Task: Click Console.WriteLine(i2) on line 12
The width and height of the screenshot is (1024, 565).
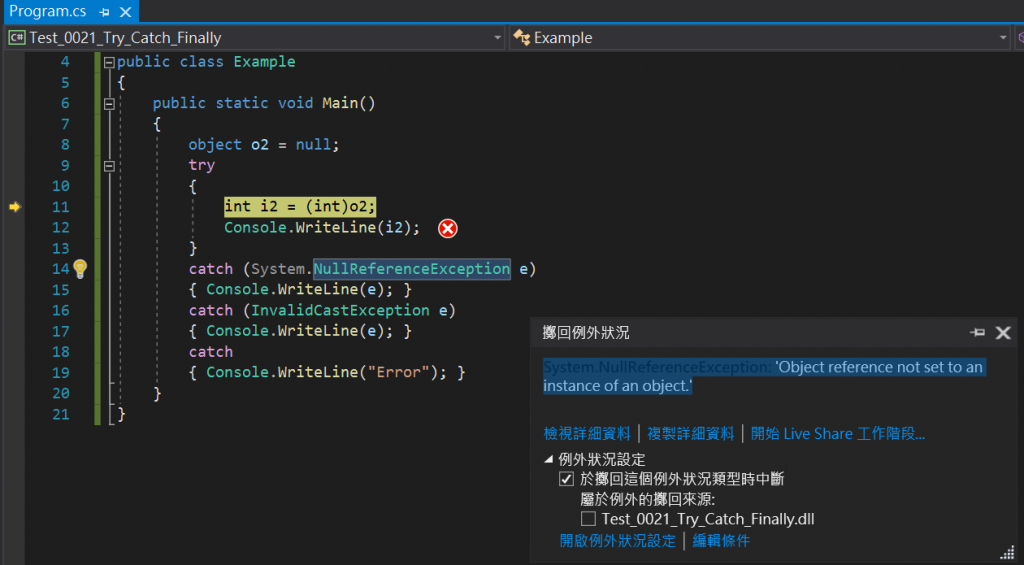Action: coord(322,228)
